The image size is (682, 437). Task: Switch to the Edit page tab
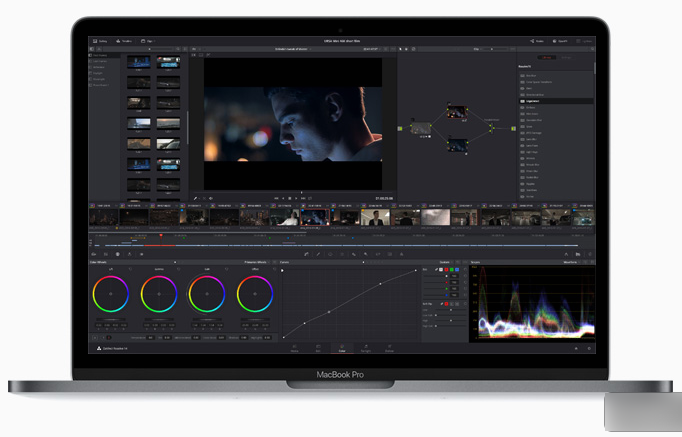[x=318, y=348]
